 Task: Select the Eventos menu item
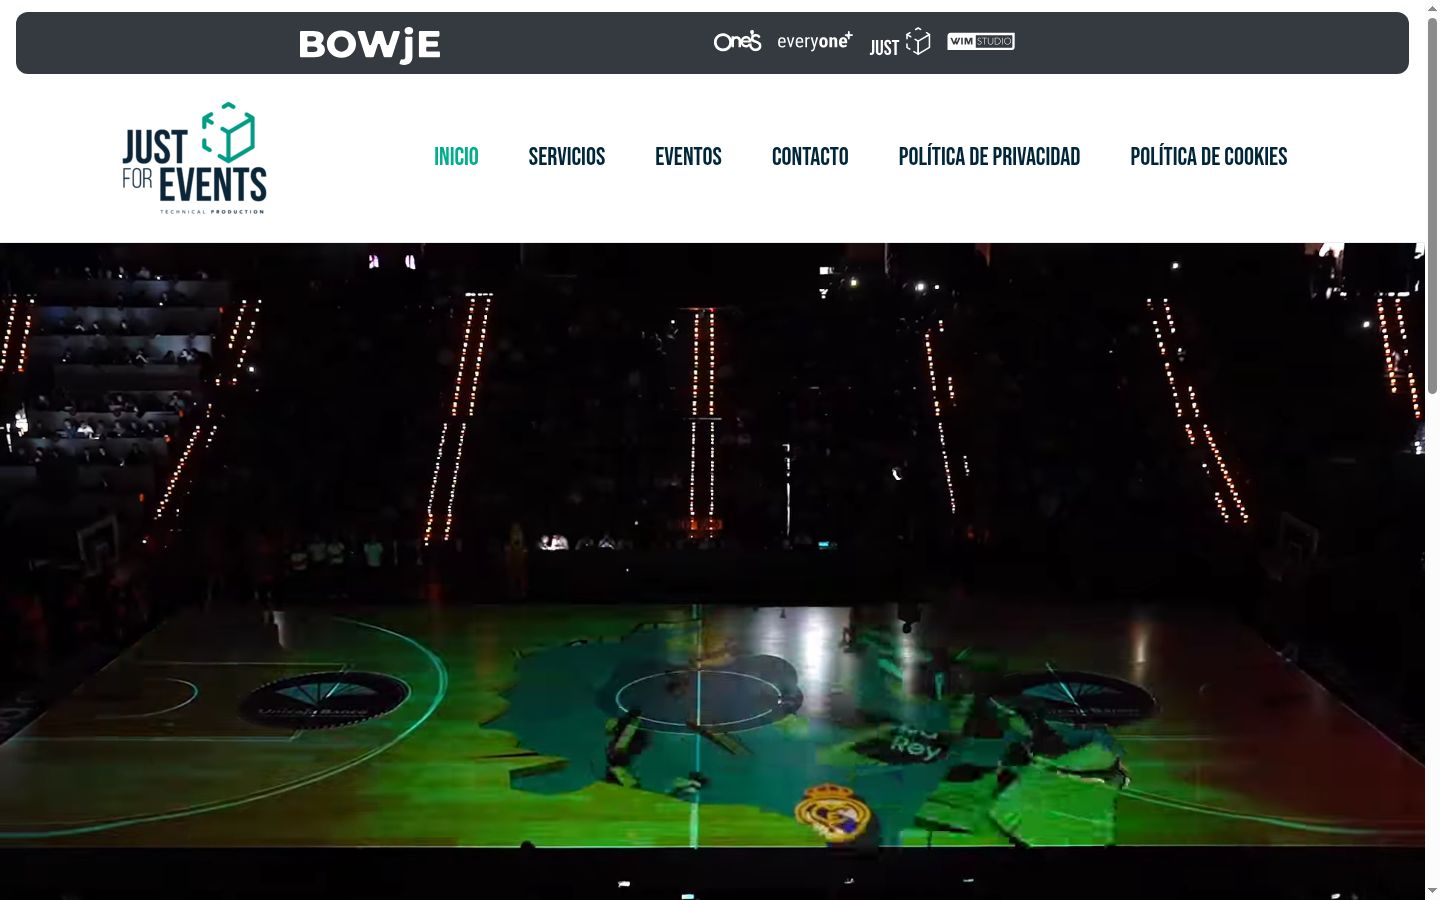[x=688, y=157]
